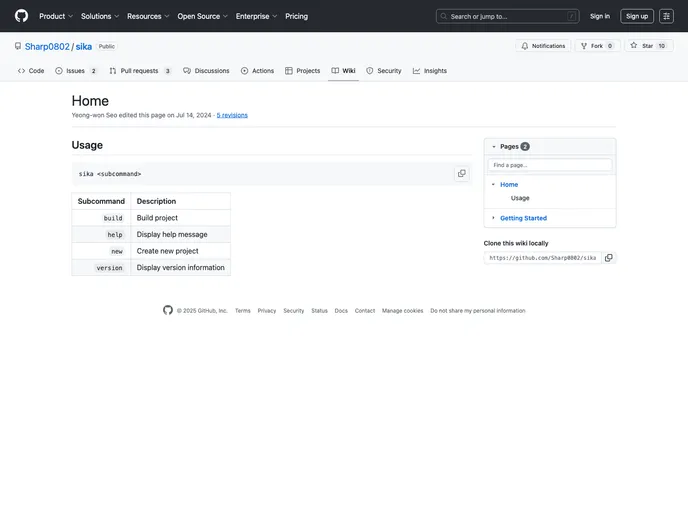Expand the Getting Started page arrow
The image size is (688, 512).
[x=493, y=218]
